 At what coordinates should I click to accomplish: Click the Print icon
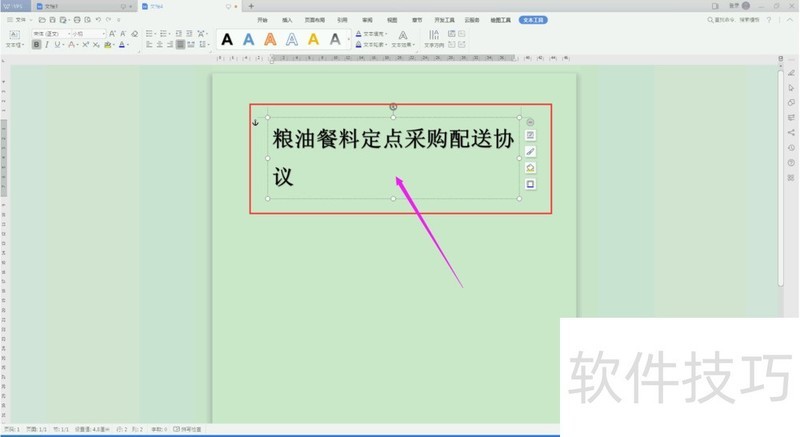click(77, 20)
